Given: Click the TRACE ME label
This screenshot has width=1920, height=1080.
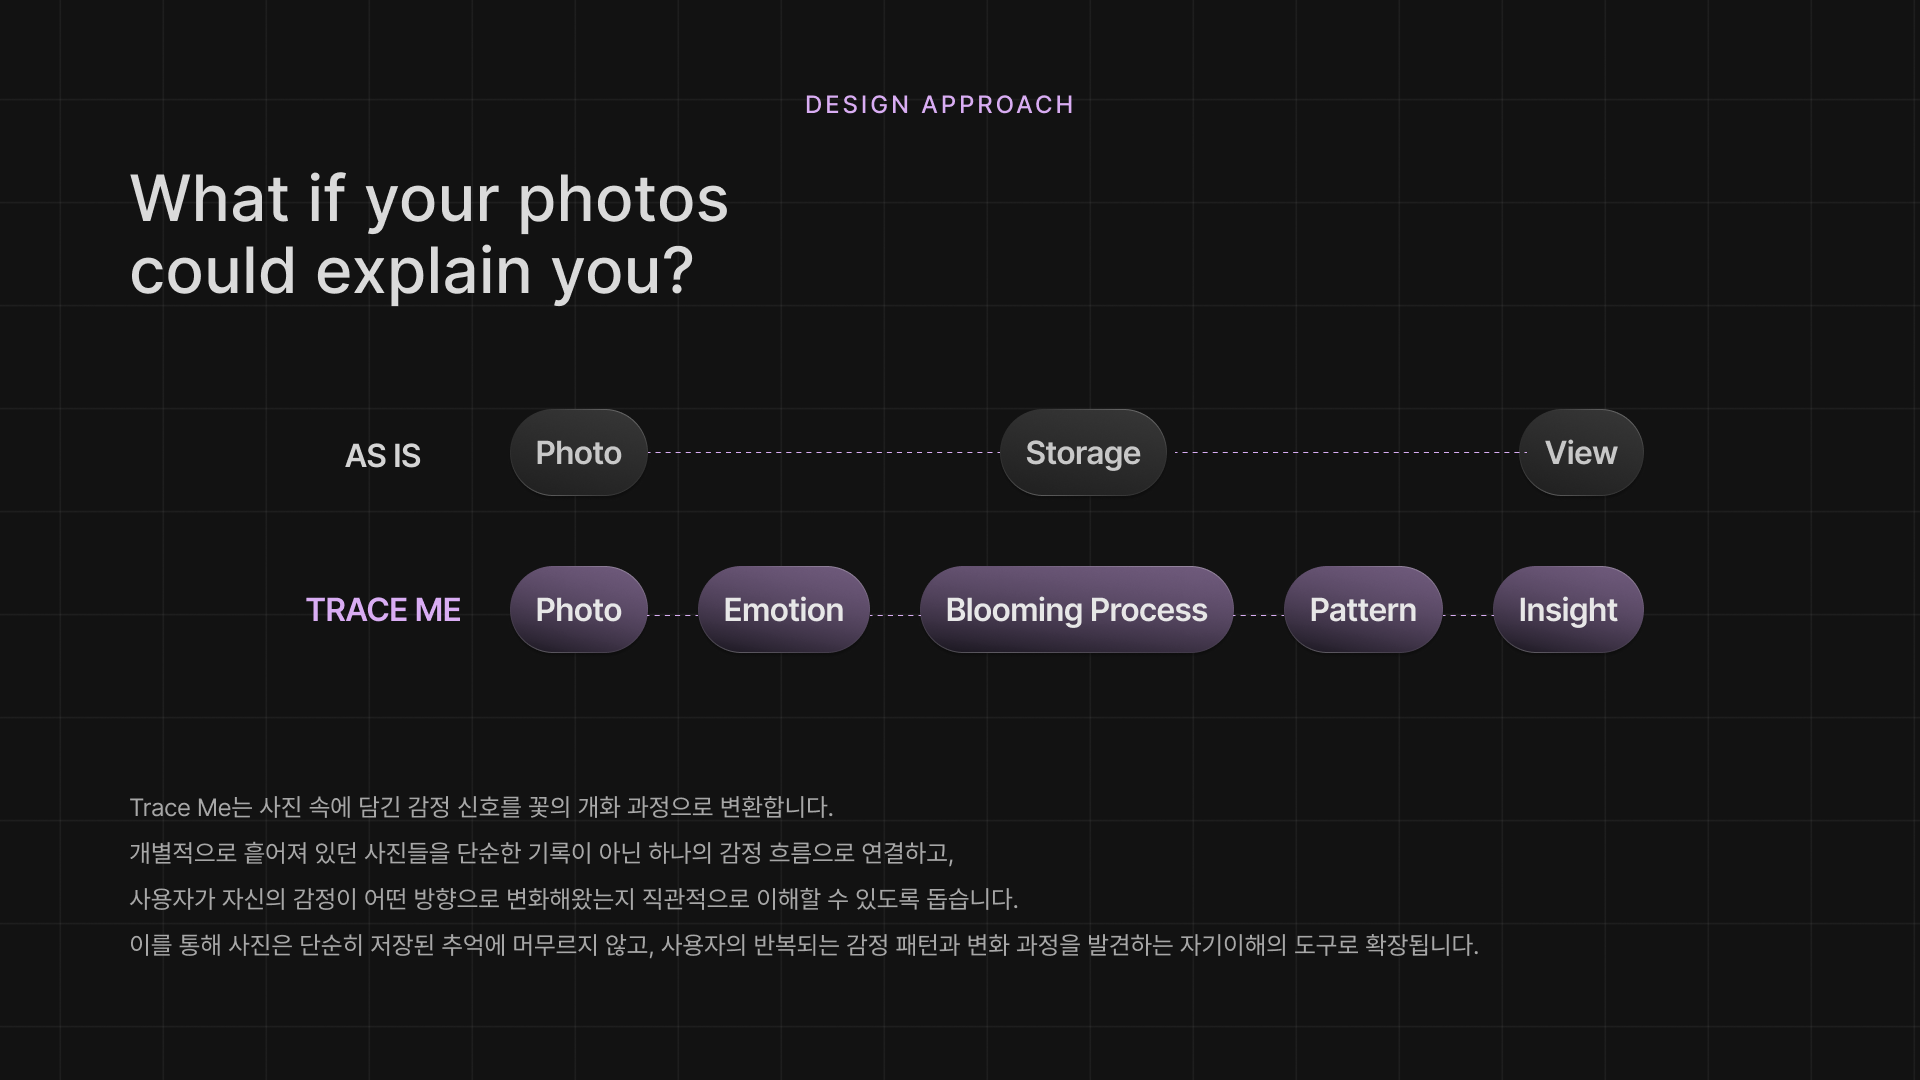Looking at the screenshot, I should click(x=383, y=610).
